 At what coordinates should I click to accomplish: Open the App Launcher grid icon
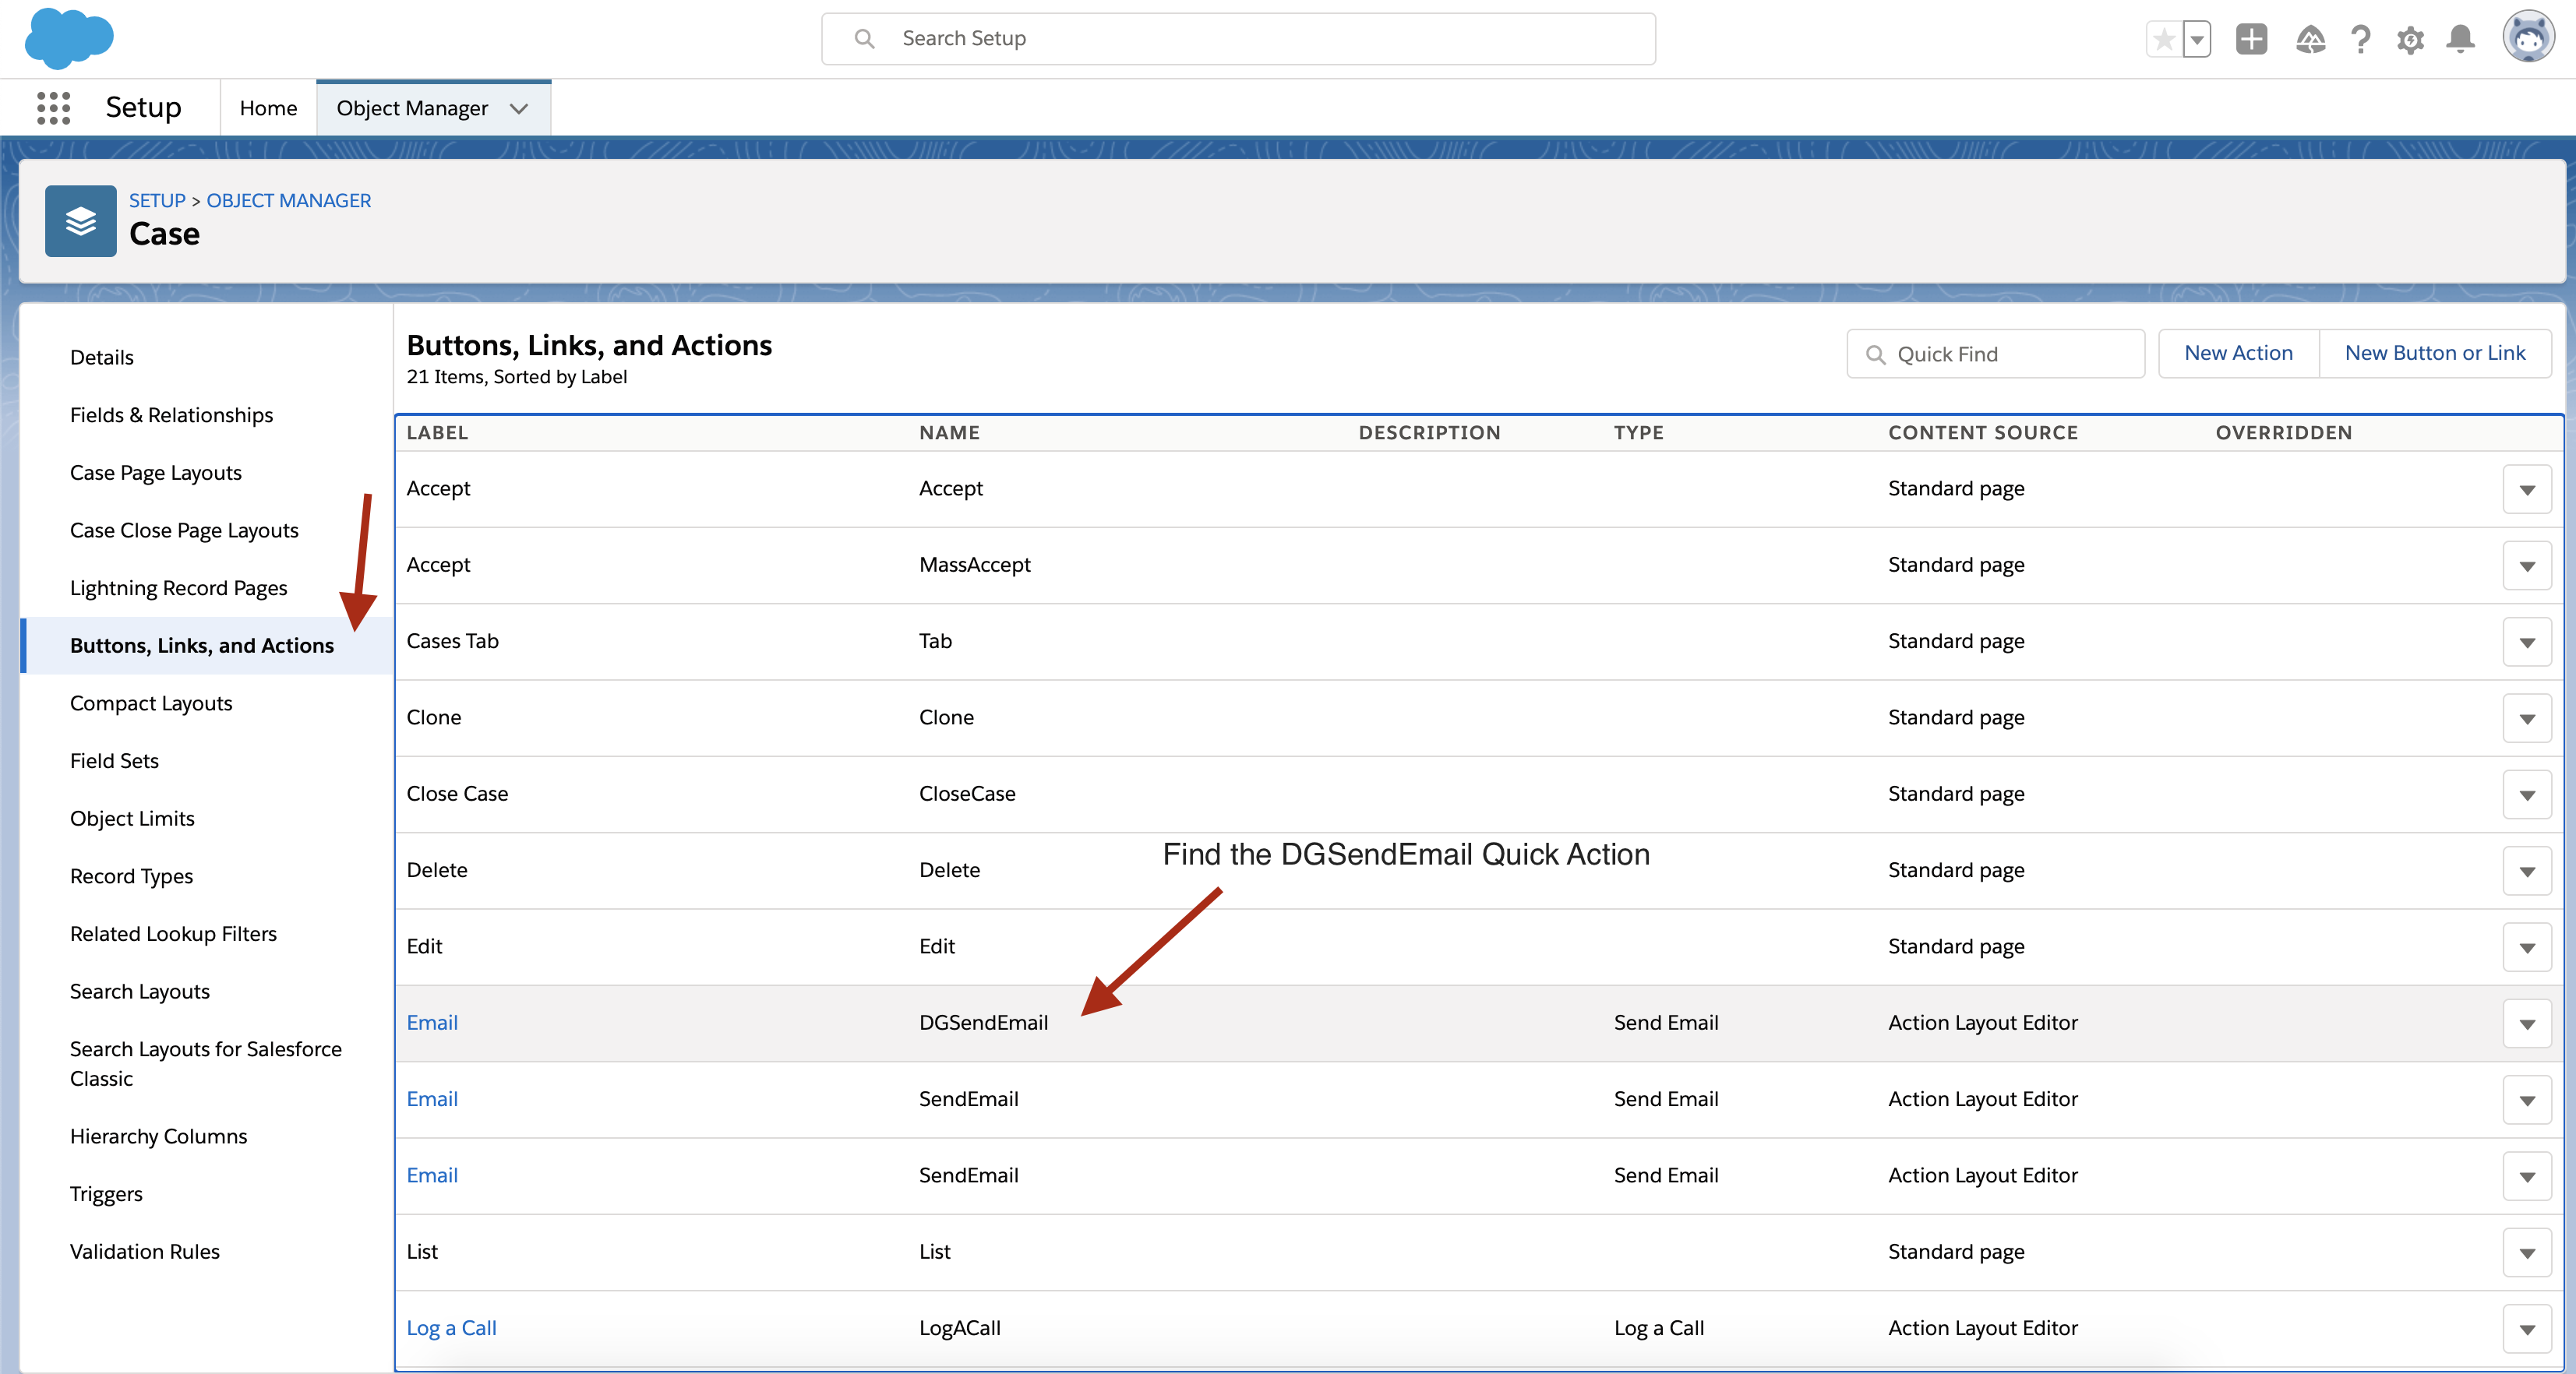[53, 108]
